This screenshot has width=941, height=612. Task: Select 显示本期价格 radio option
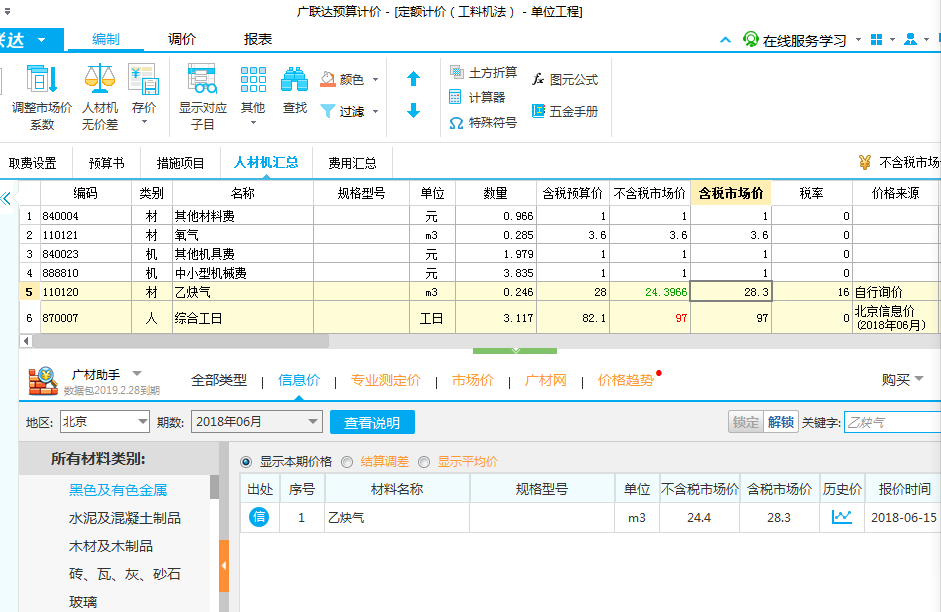click(245, 462)
